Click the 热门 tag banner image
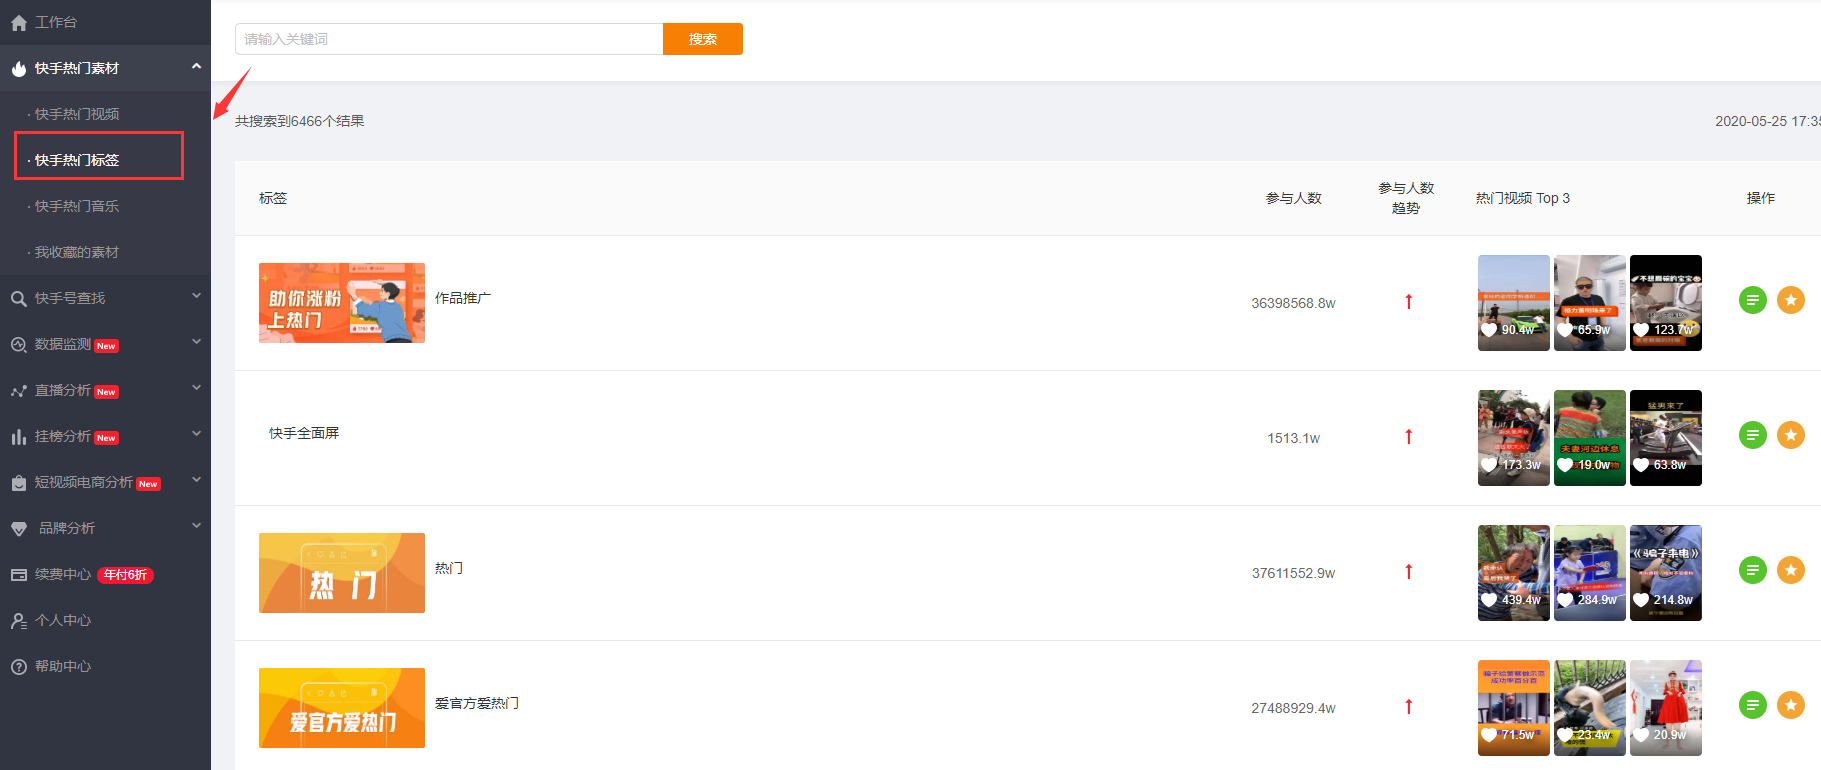 (x=342, y=573)
